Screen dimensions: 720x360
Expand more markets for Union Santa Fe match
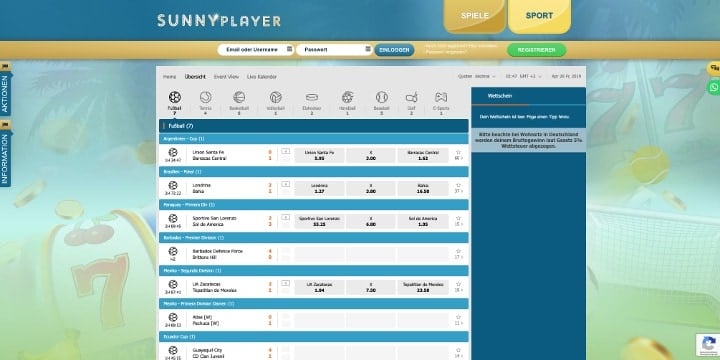(x=458, y=158)
